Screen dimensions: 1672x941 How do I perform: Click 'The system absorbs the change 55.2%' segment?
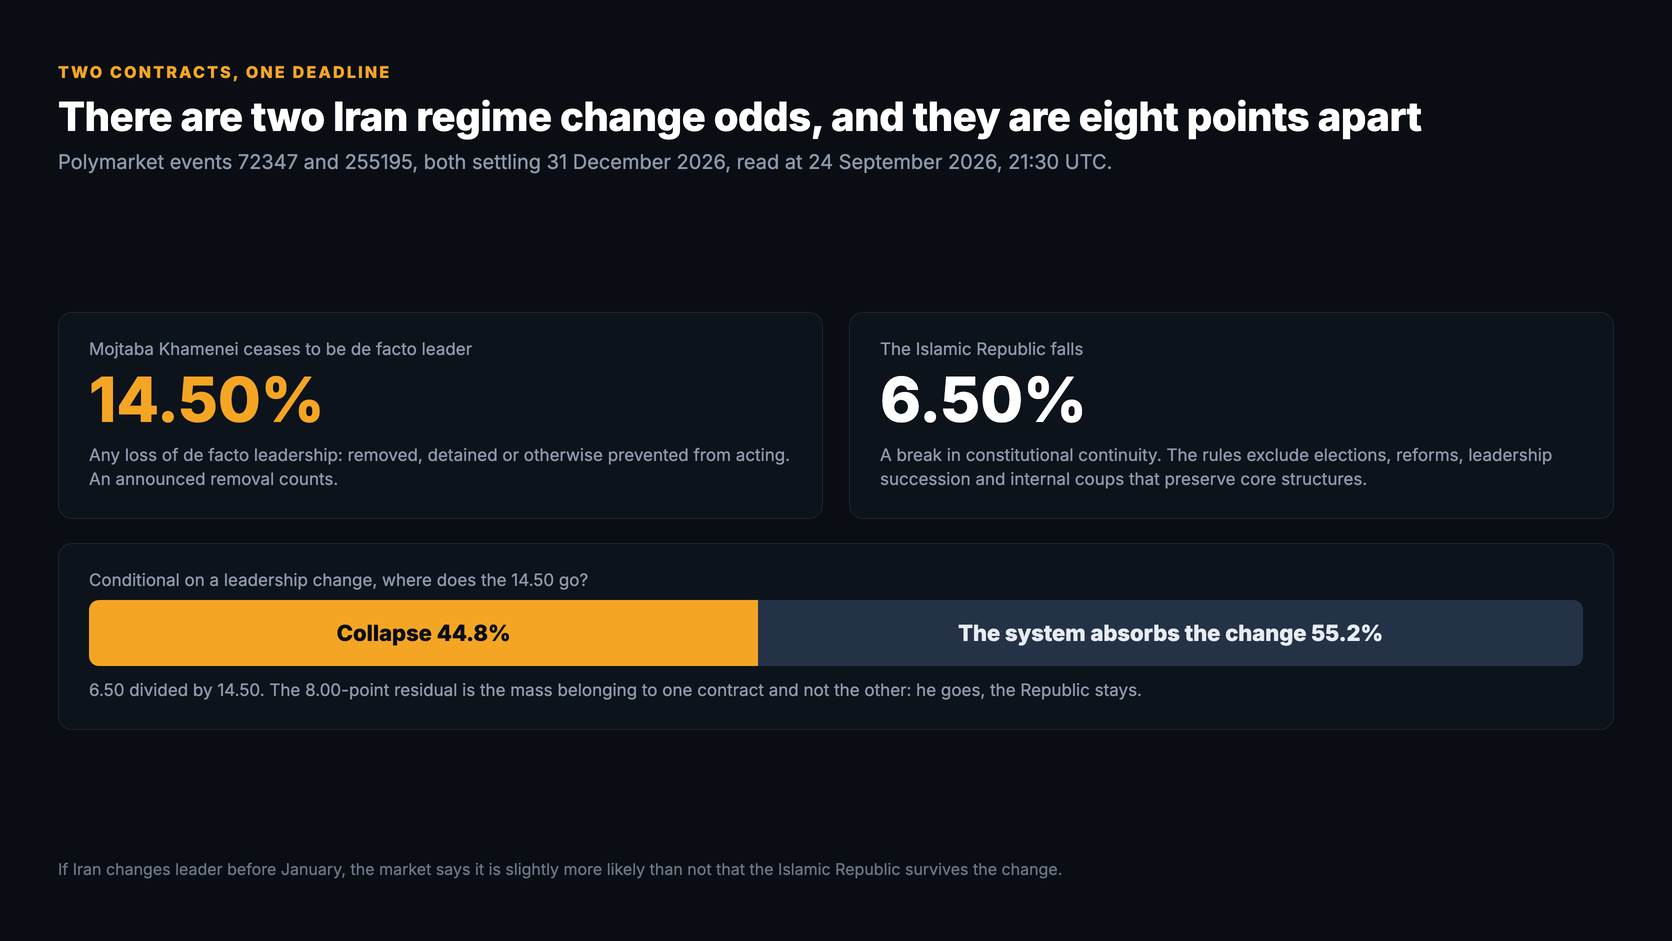(1170, 633)
